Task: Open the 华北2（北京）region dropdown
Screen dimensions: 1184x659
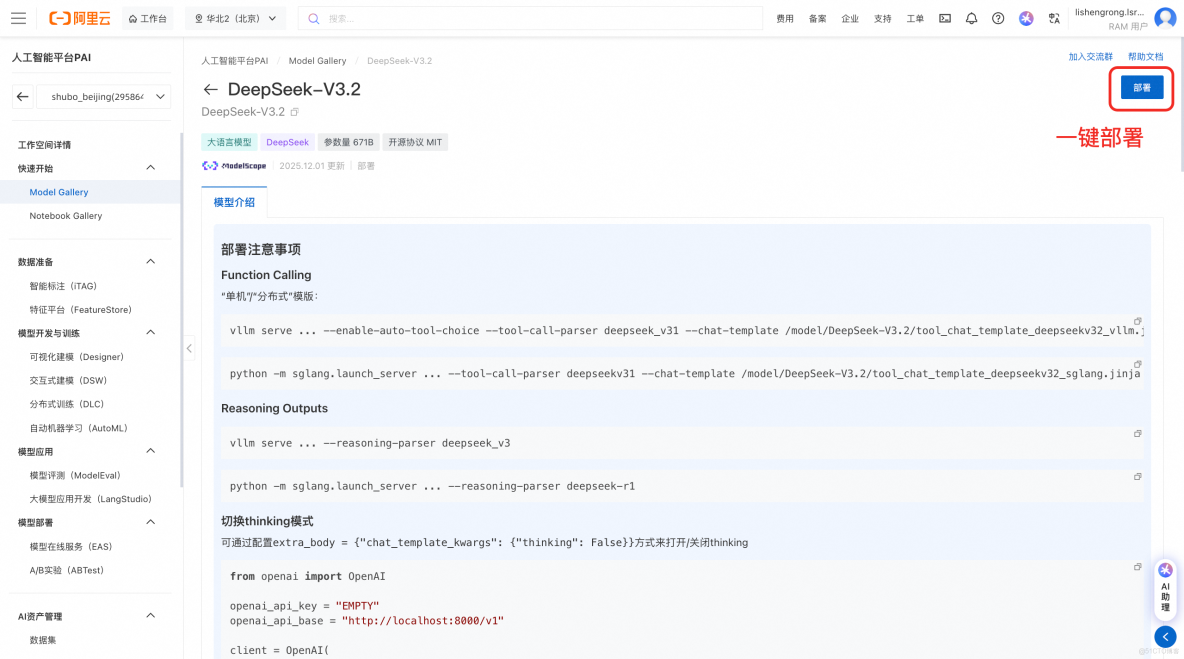Action: point(235,17)
